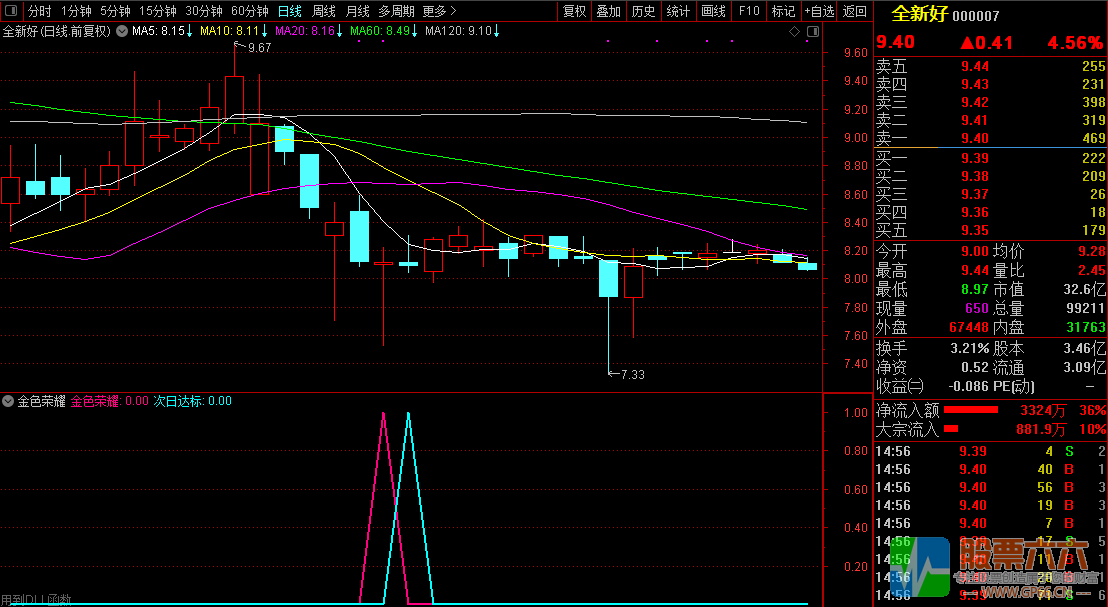
Task: Switch to the 周线 weekly chart
Action: coord(324,12)
